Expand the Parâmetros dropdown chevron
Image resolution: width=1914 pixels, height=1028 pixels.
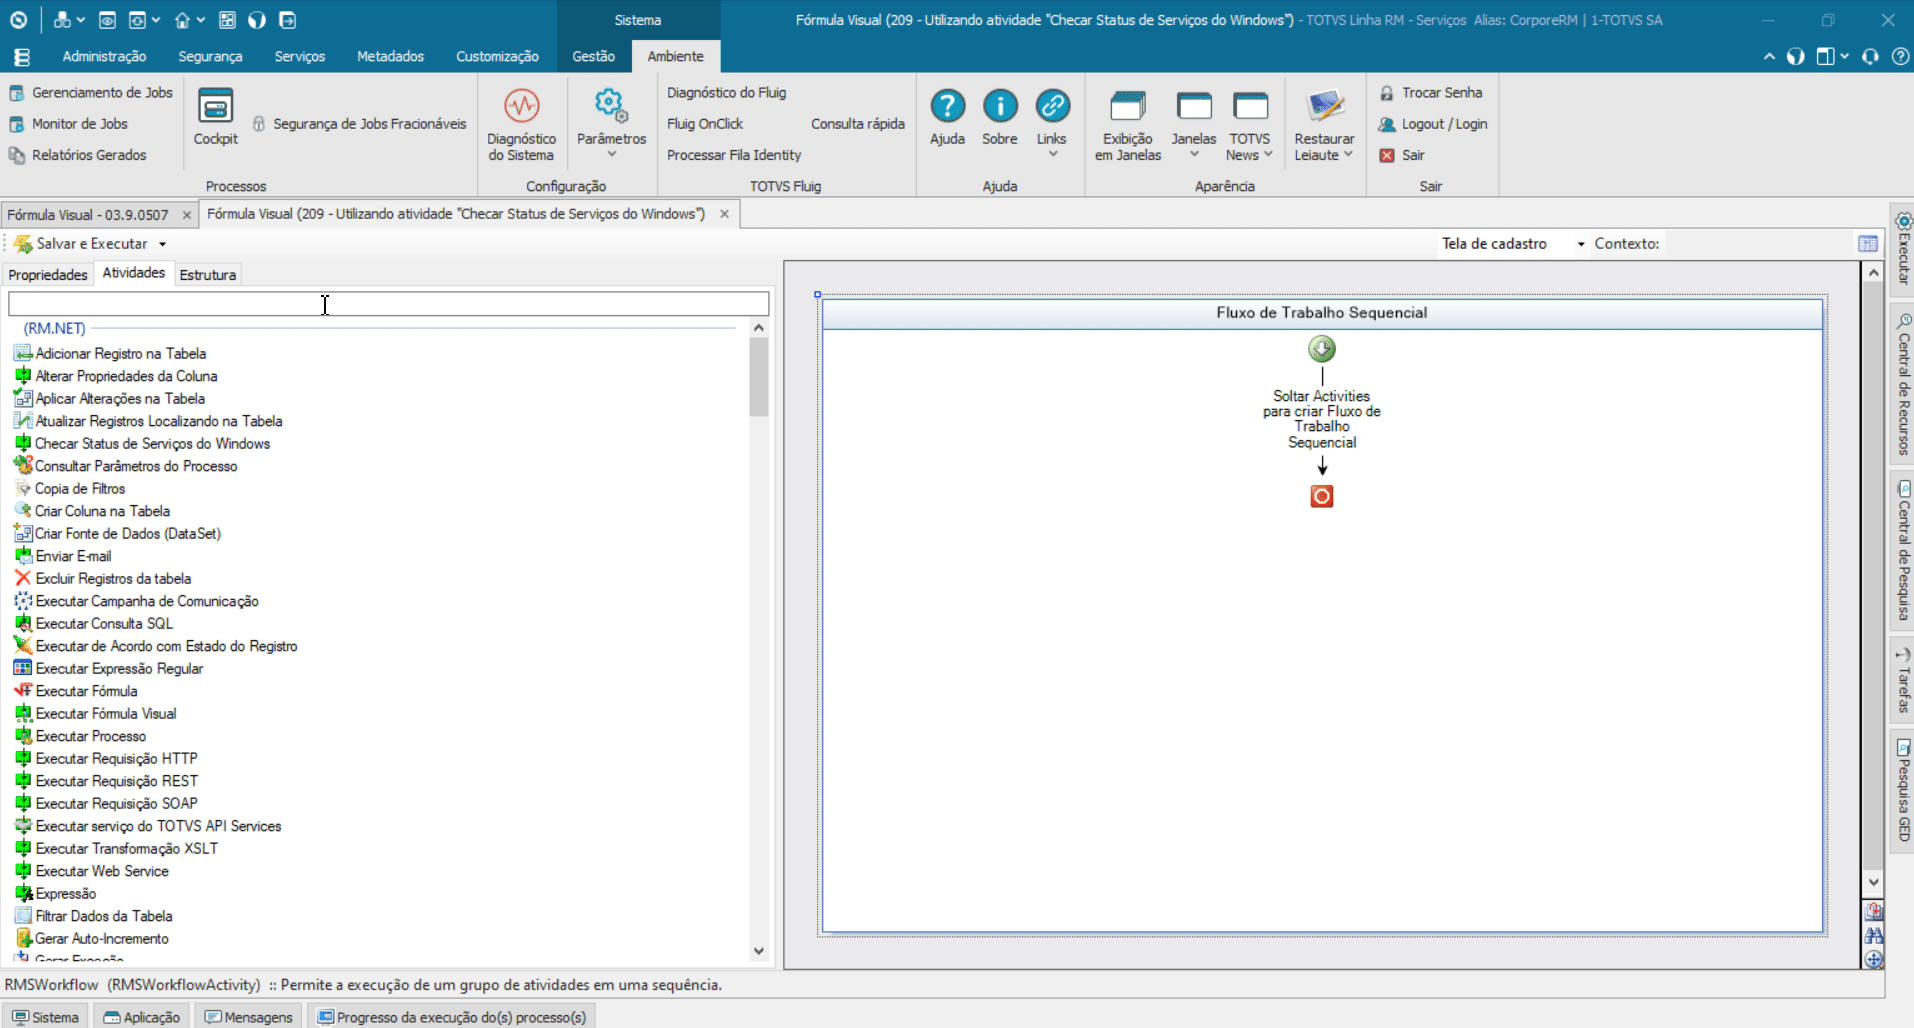pyautogui.click(x=612, y=154)
